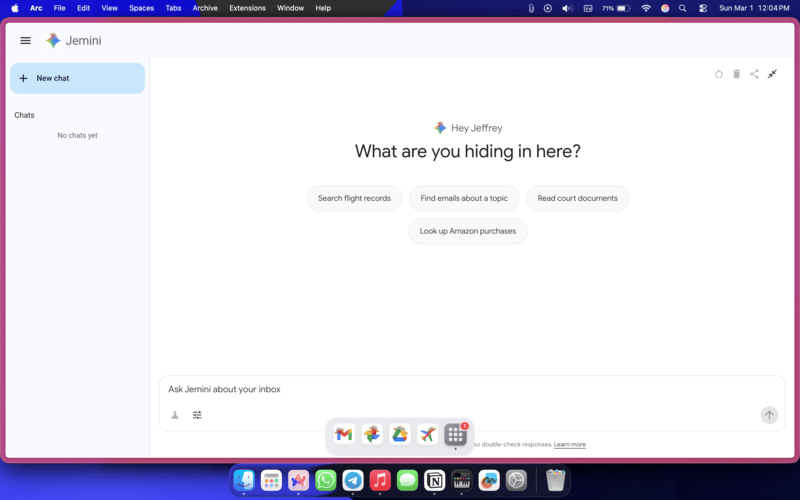The image size is (800, 500).
Task: Open the tune settings sliders icon
Action: [x=197, y=415]
